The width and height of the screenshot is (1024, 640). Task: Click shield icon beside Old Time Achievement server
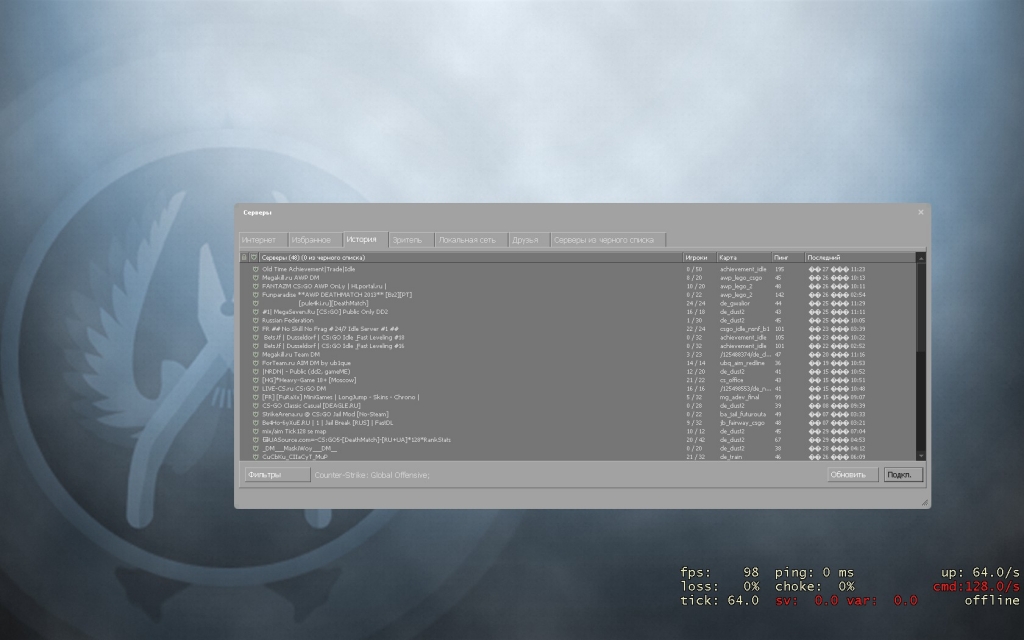click(255, 269)
